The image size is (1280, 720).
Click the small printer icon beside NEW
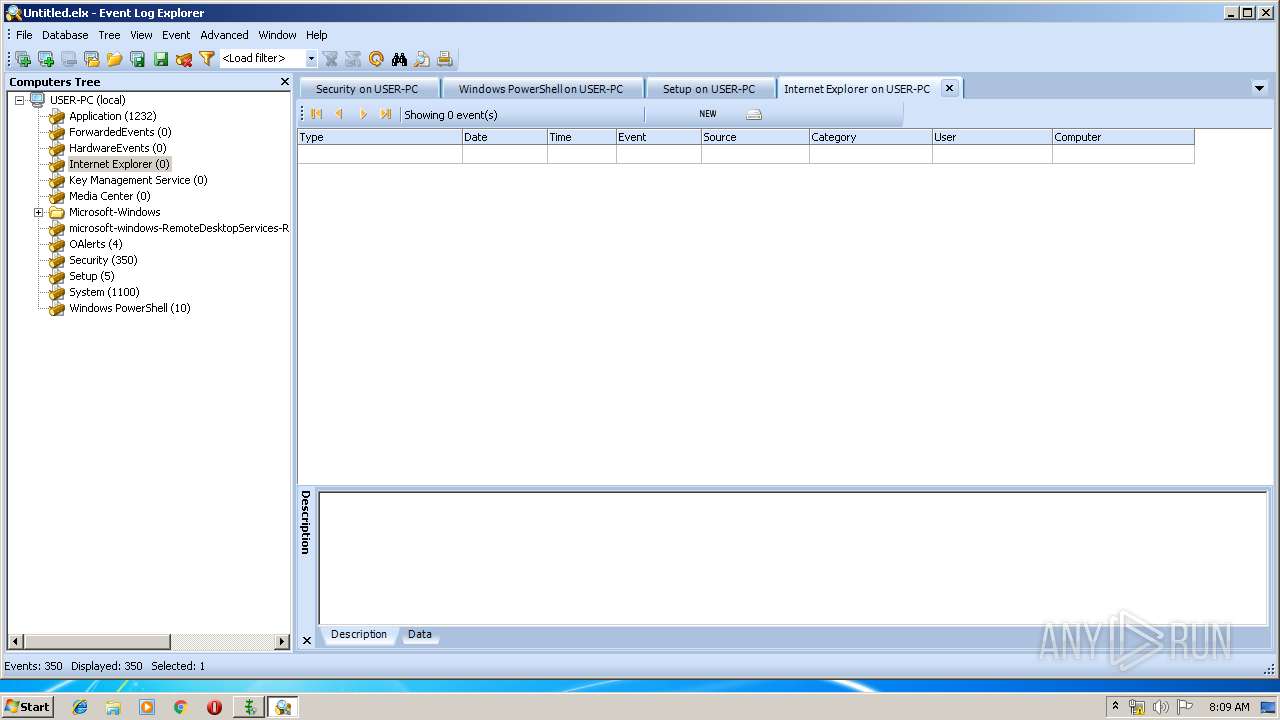tap(754, 115)
